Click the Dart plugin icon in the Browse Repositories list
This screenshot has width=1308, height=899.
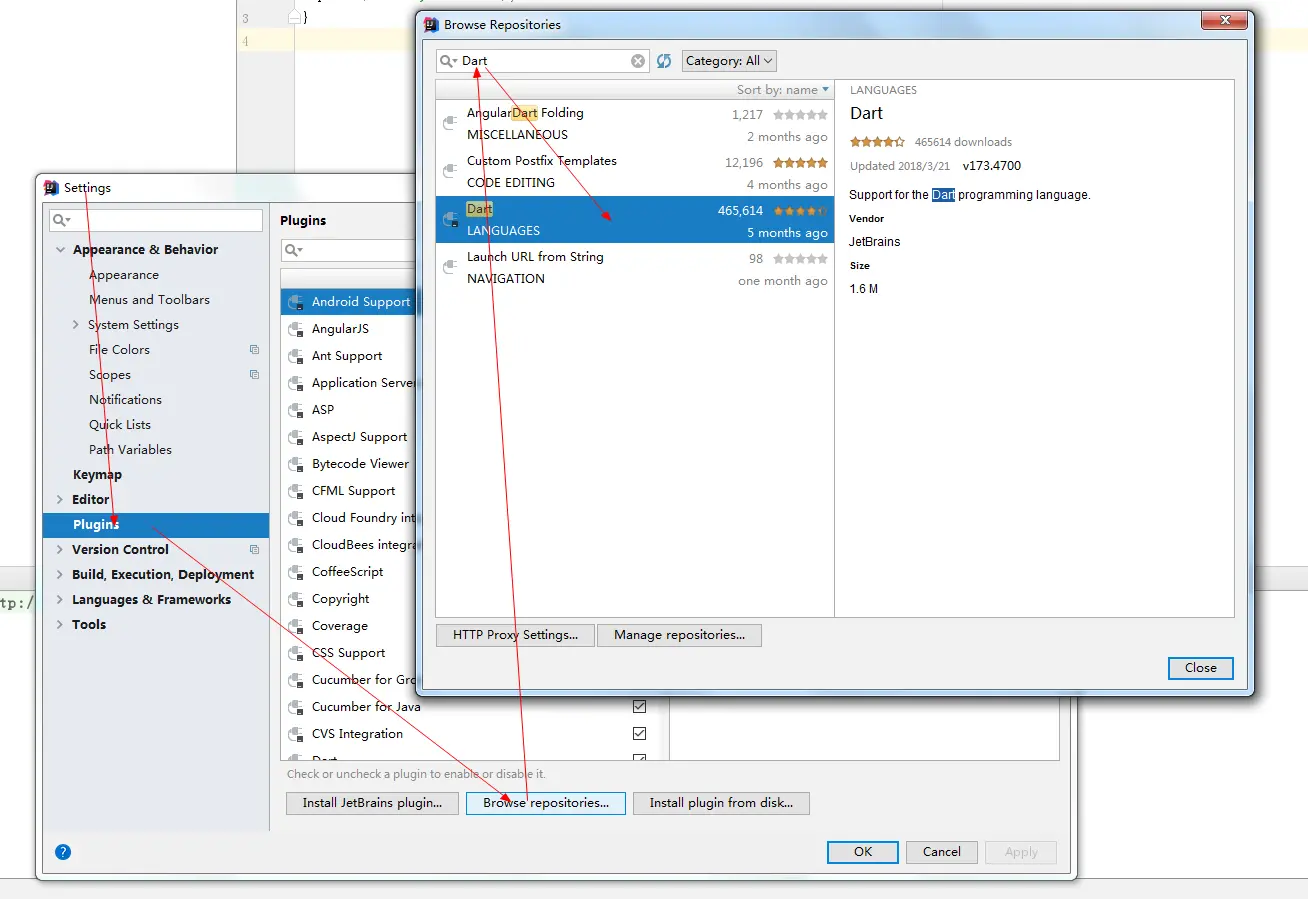(451, 220)
